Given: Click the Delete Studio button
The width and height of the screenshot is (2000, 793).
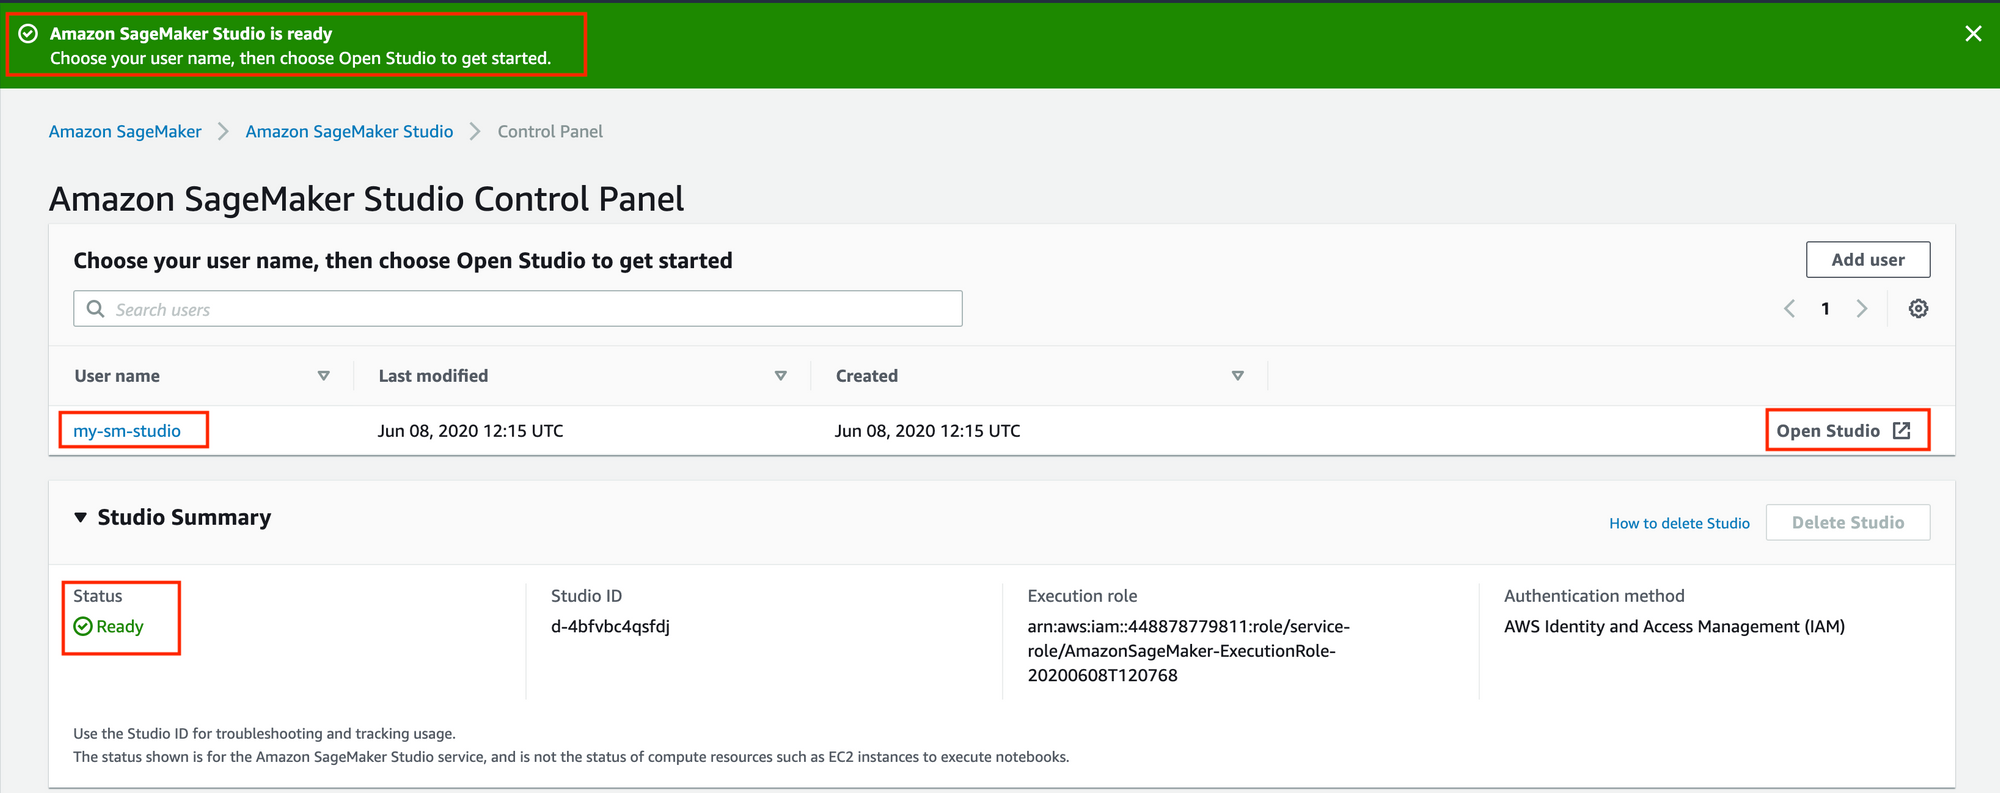Looking at the screenshot, I should [1847, 523].
